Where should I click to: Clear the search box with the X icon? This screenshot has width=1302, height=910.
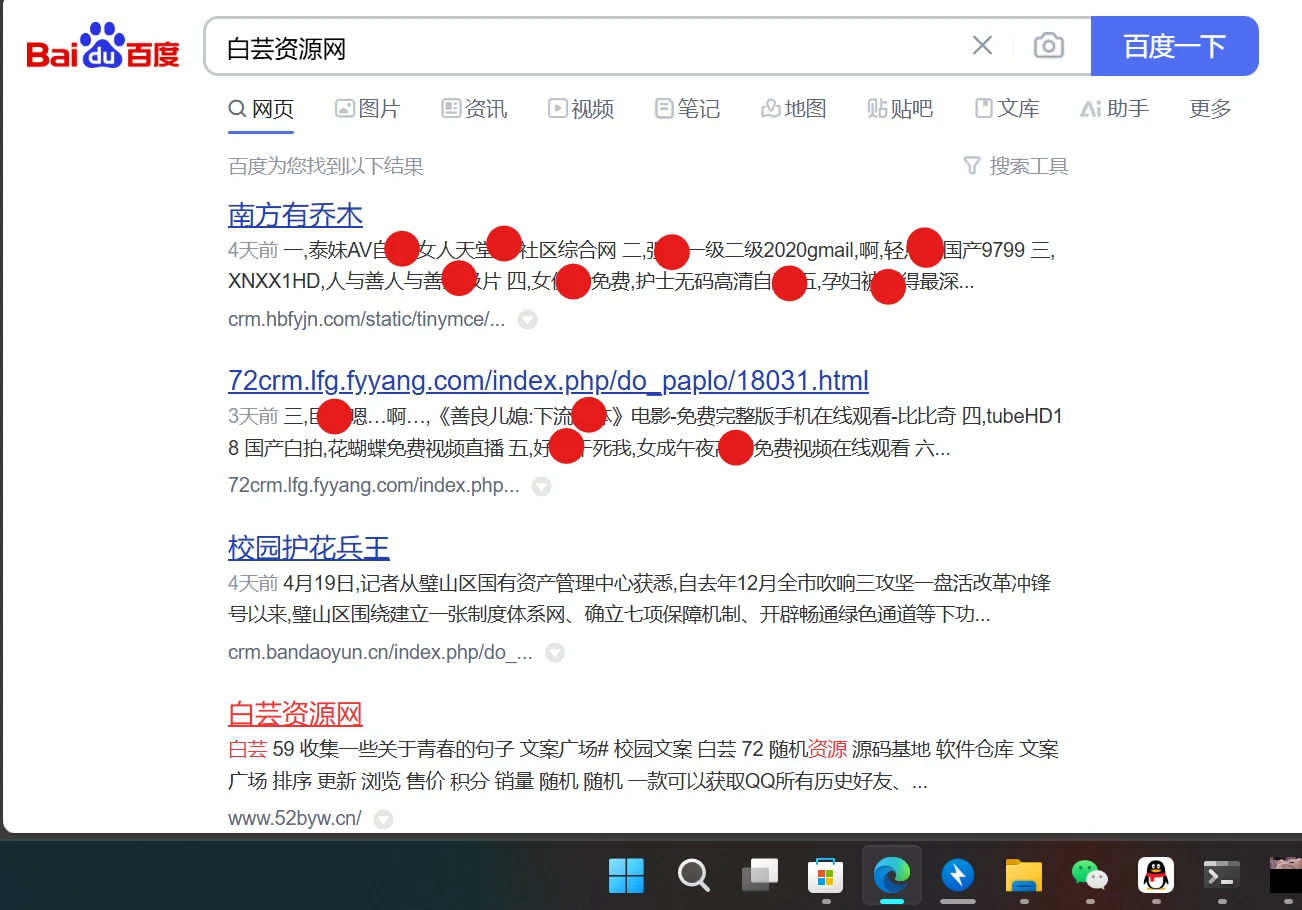pyautogui.click(x=982, y=46)
